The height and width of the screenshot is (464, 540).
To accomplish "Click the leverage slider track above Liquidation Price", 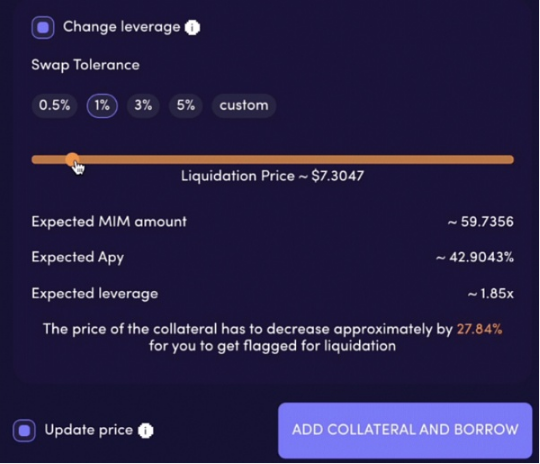I will [x=273, y=159].
